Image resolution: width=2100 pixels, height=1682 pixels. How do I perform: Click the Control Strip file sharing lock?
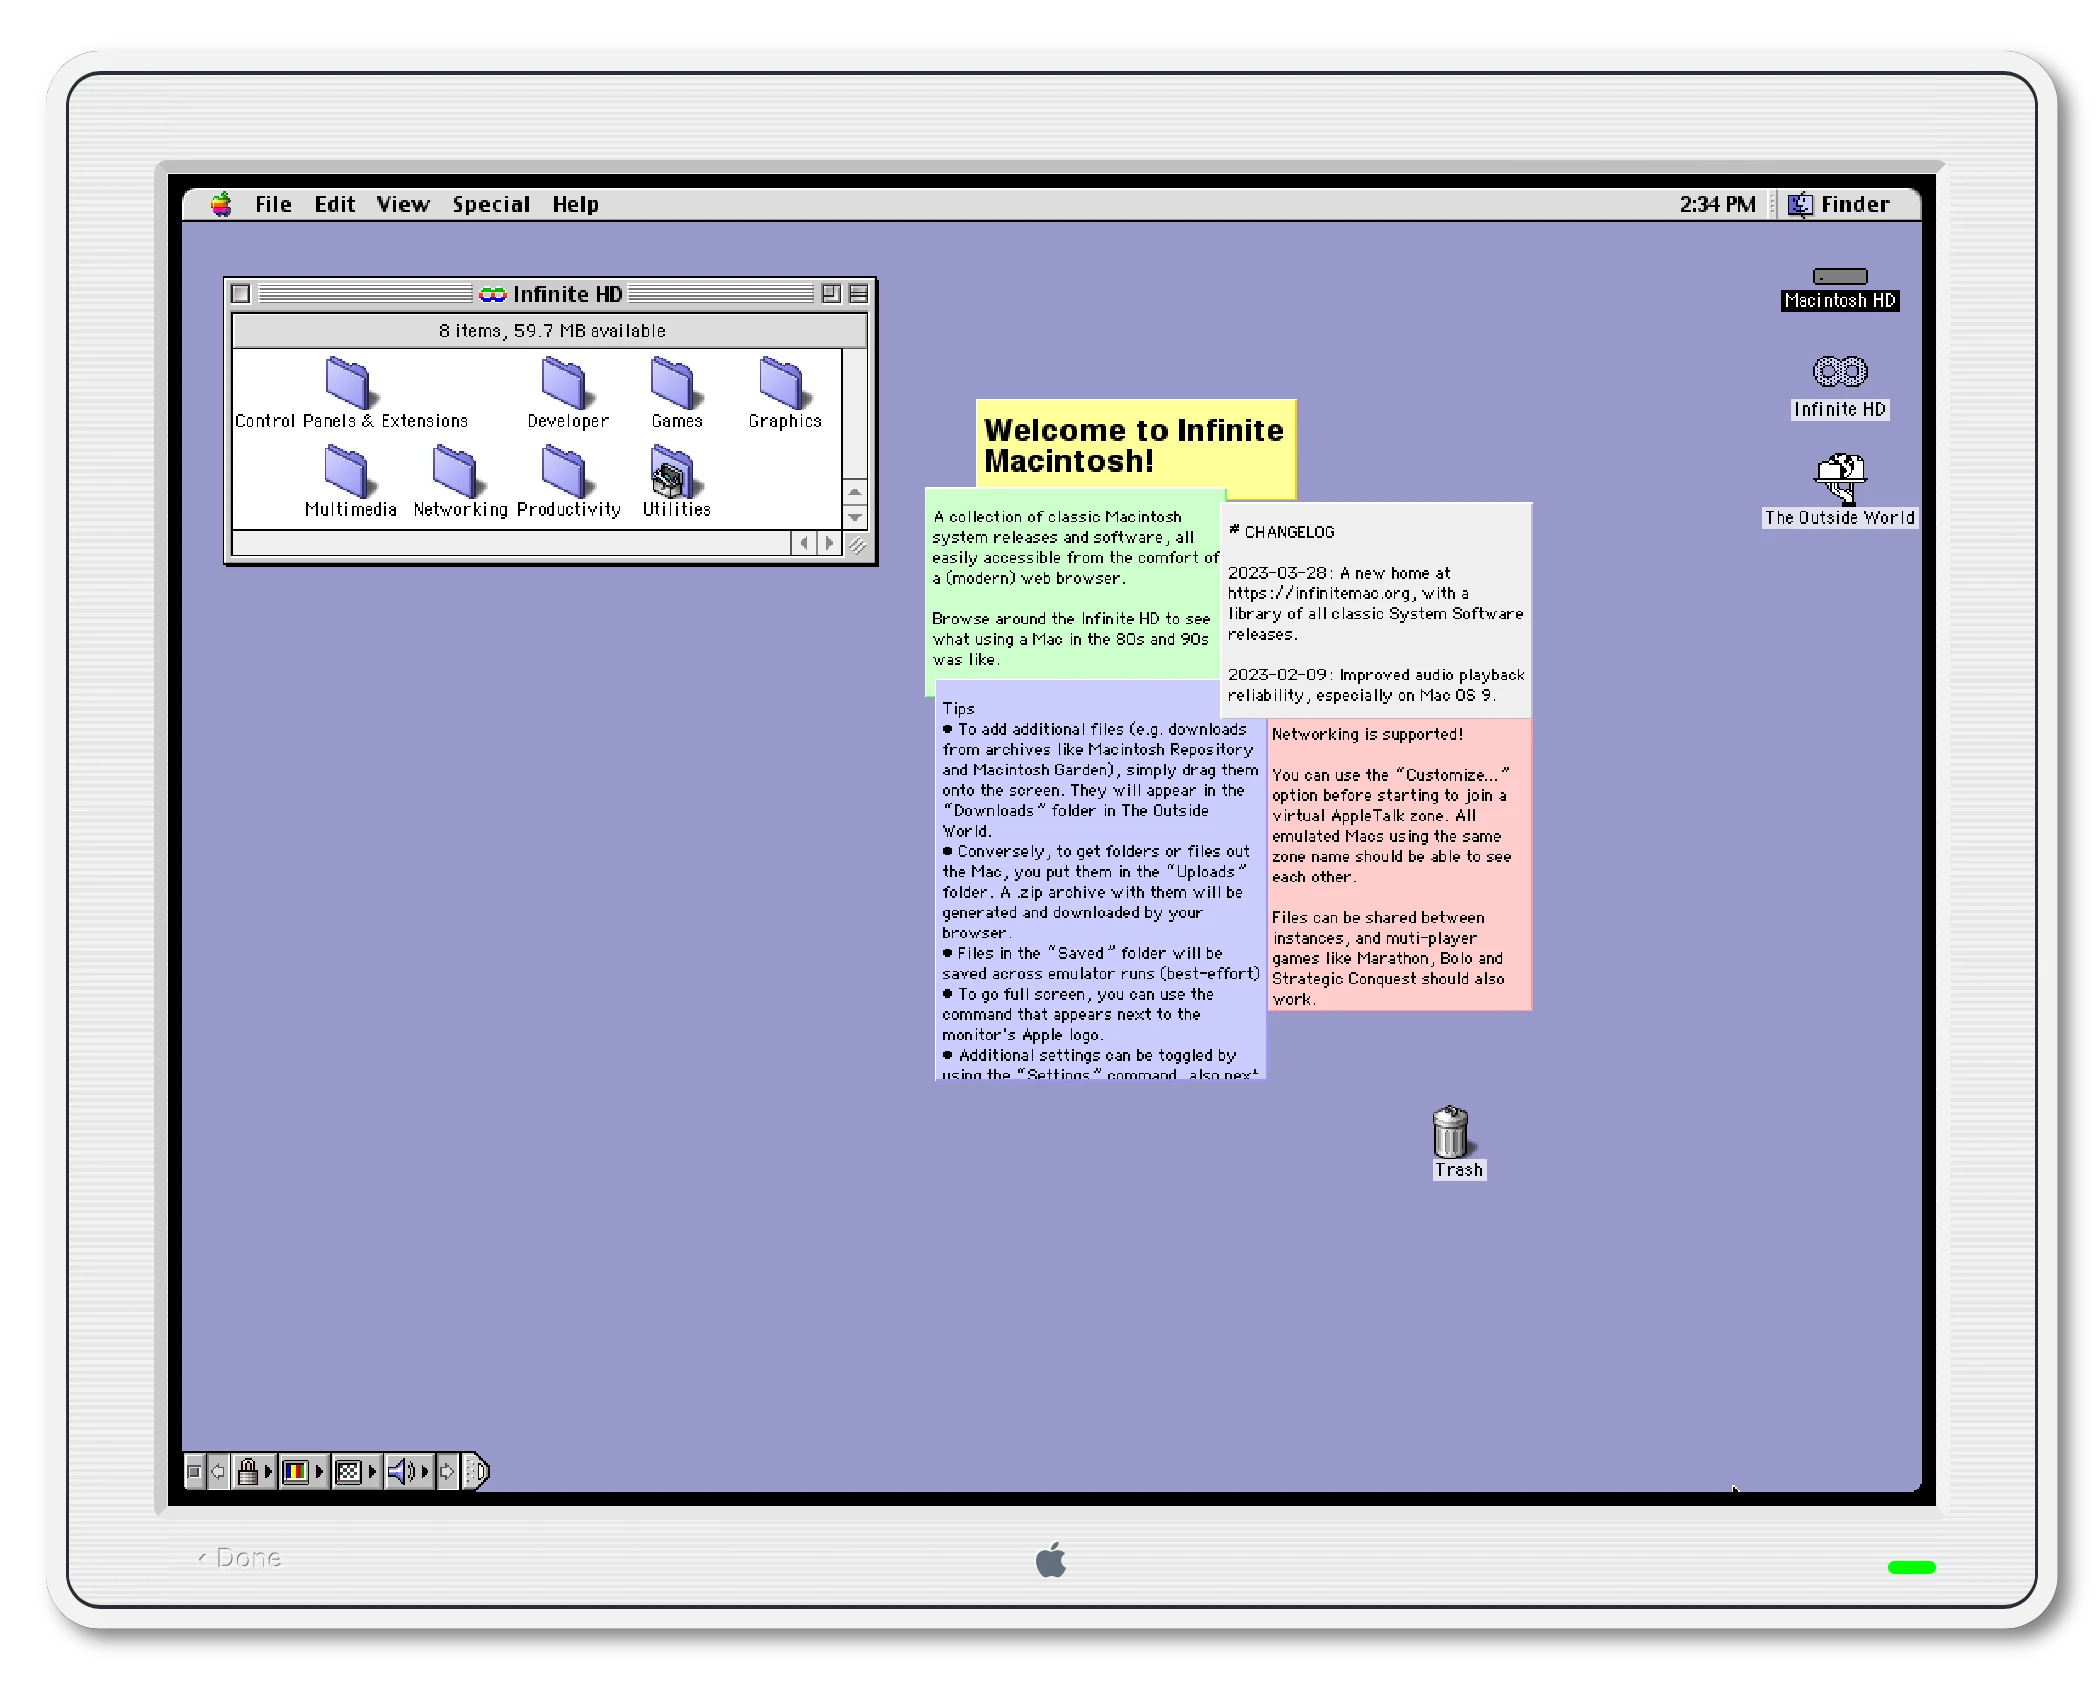click(x=248, y=1471)
